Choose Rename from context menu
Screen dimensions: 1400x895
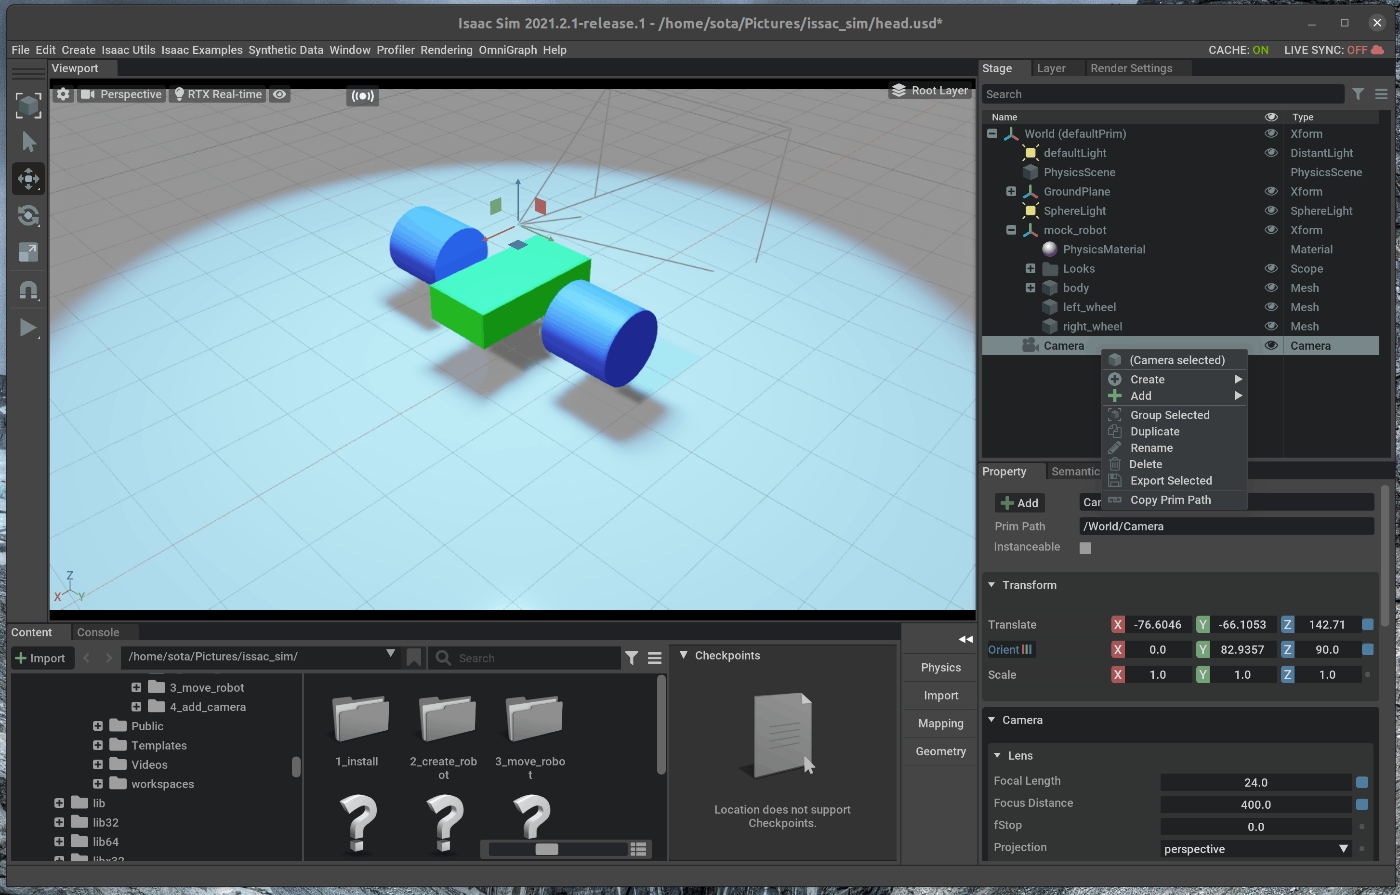(1175, 448)
